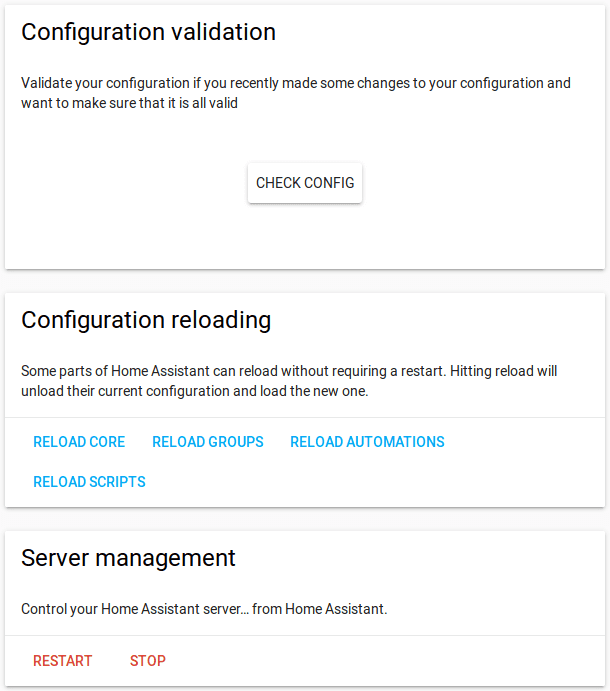Click the 'unload their current configuration' line
Viewport: 610px width, 691px height.
click(195, 391)
